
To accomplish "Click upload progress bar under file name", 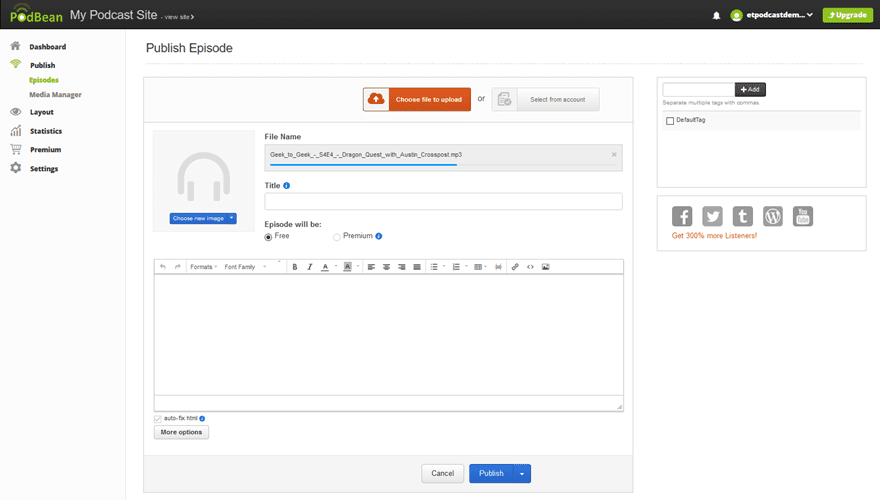I will [443, 165].
